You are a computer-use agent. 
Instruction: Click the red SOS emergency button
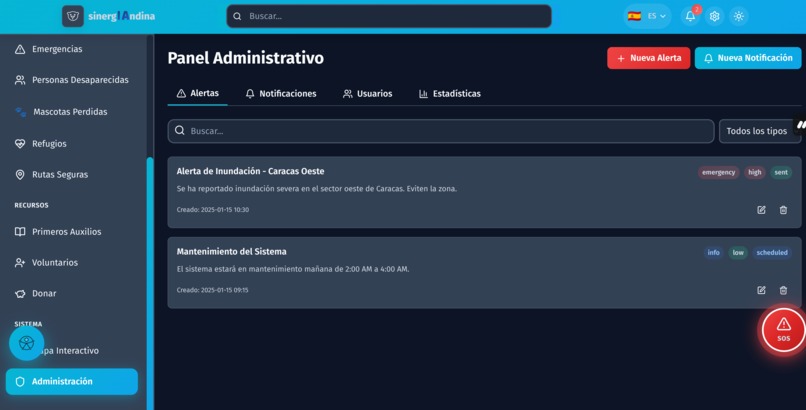[x=783, y=329]
